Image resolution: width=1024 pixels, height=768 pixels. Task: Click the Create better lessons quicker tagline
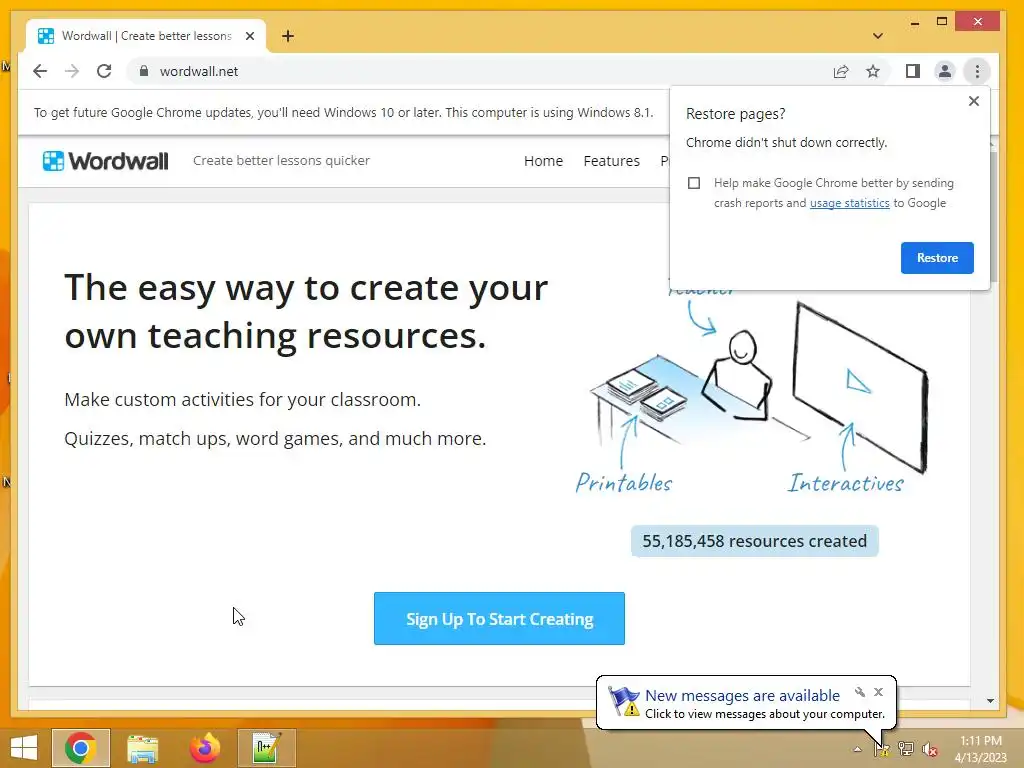[281, 161]
